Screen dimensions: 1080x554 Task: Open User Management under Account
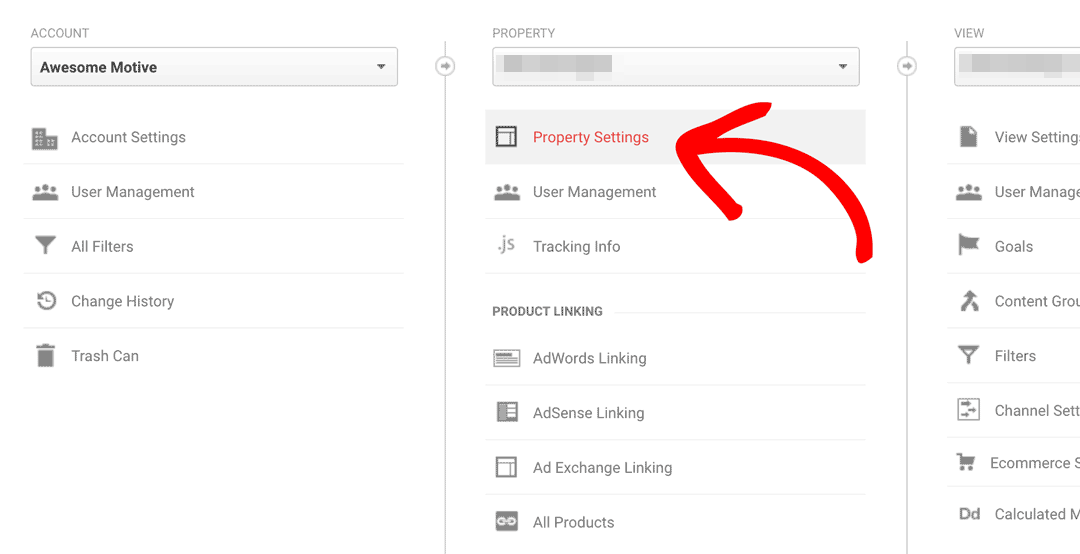pyautogui.click(x=132, y=192)
